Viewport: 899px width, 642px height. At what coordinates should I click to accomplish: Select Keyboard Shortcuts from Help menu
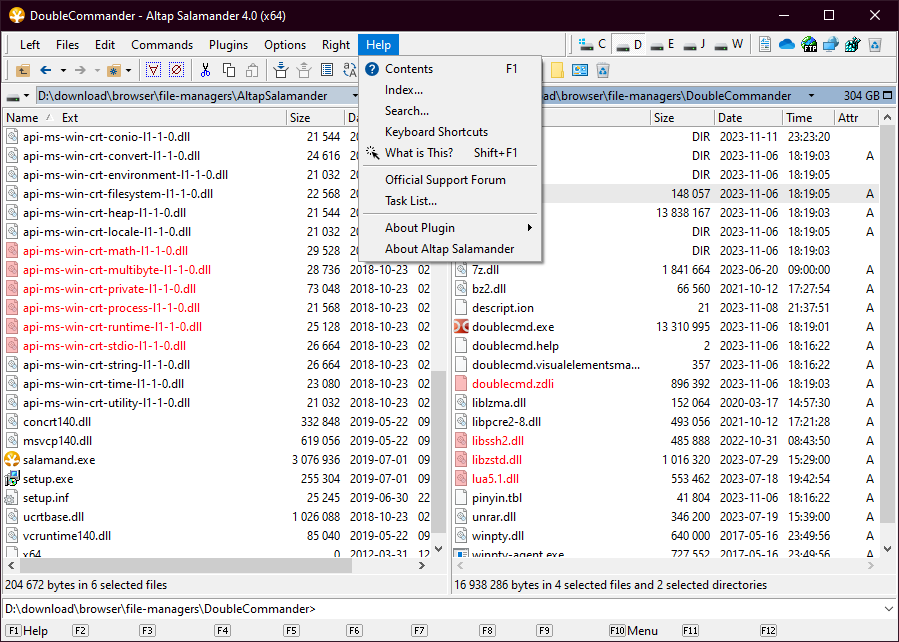(x=436, y=132)
